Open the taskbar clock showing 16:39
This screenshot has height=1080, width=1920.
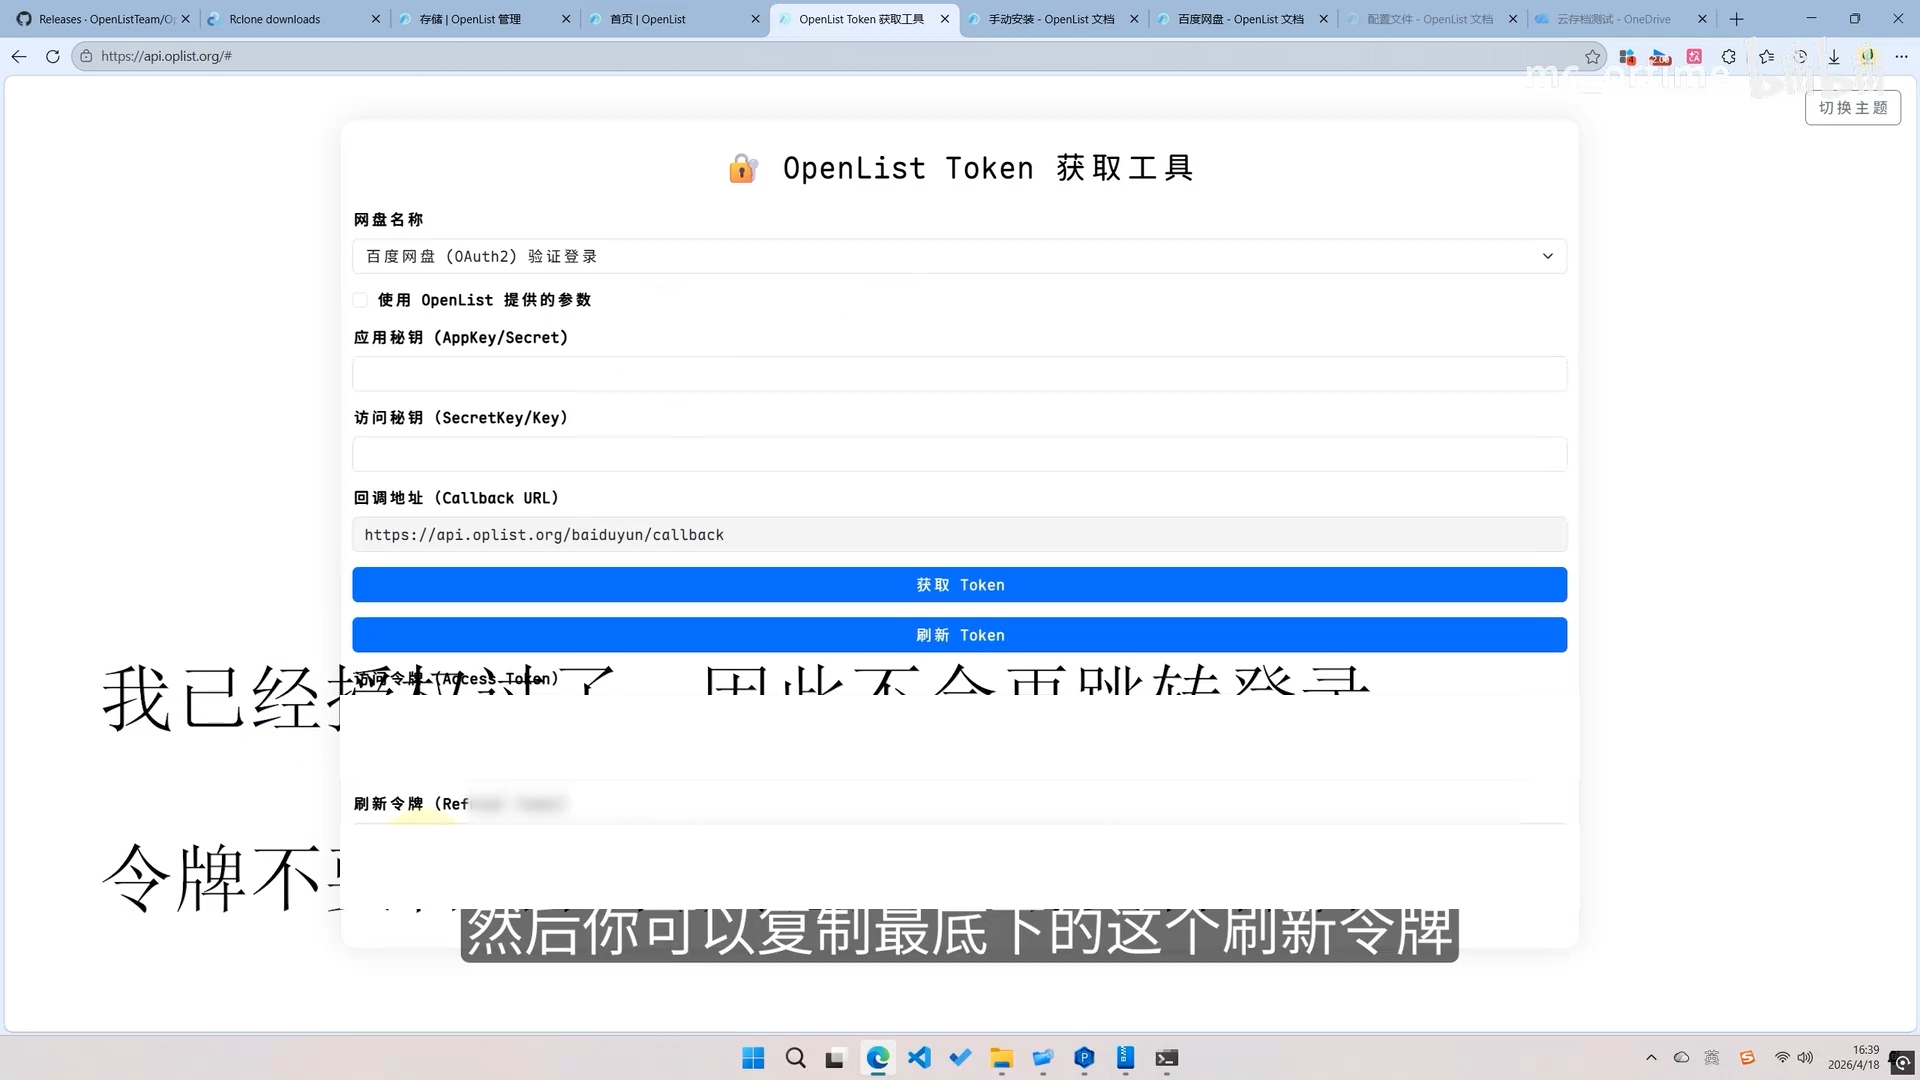pyautogui.click(x=1853, y=1058)
